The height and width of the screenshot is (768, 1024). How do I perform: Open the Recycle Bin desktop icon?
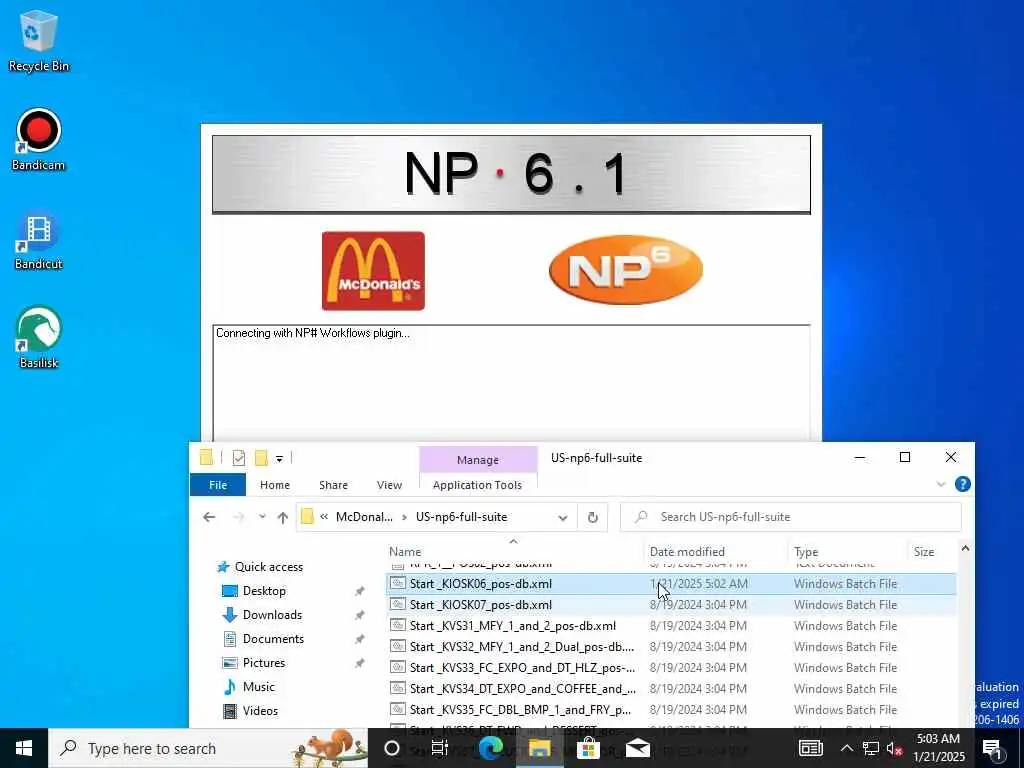[39, 40]
